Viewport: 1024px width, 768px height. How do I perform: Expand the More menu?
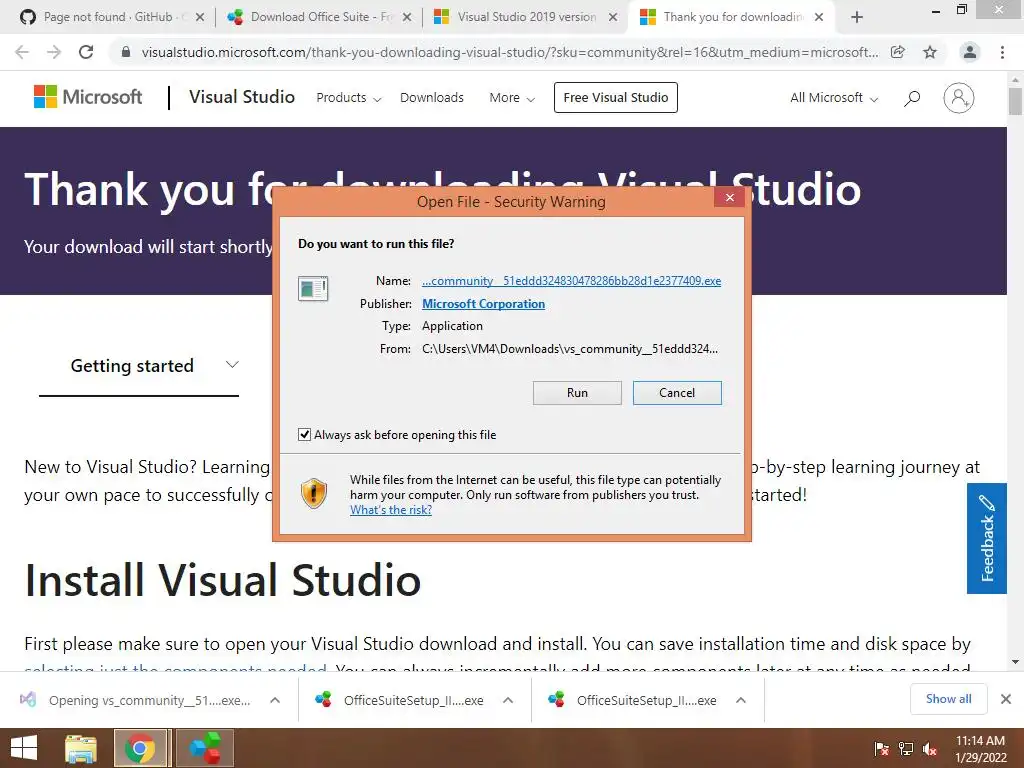(x=512, y=98)
